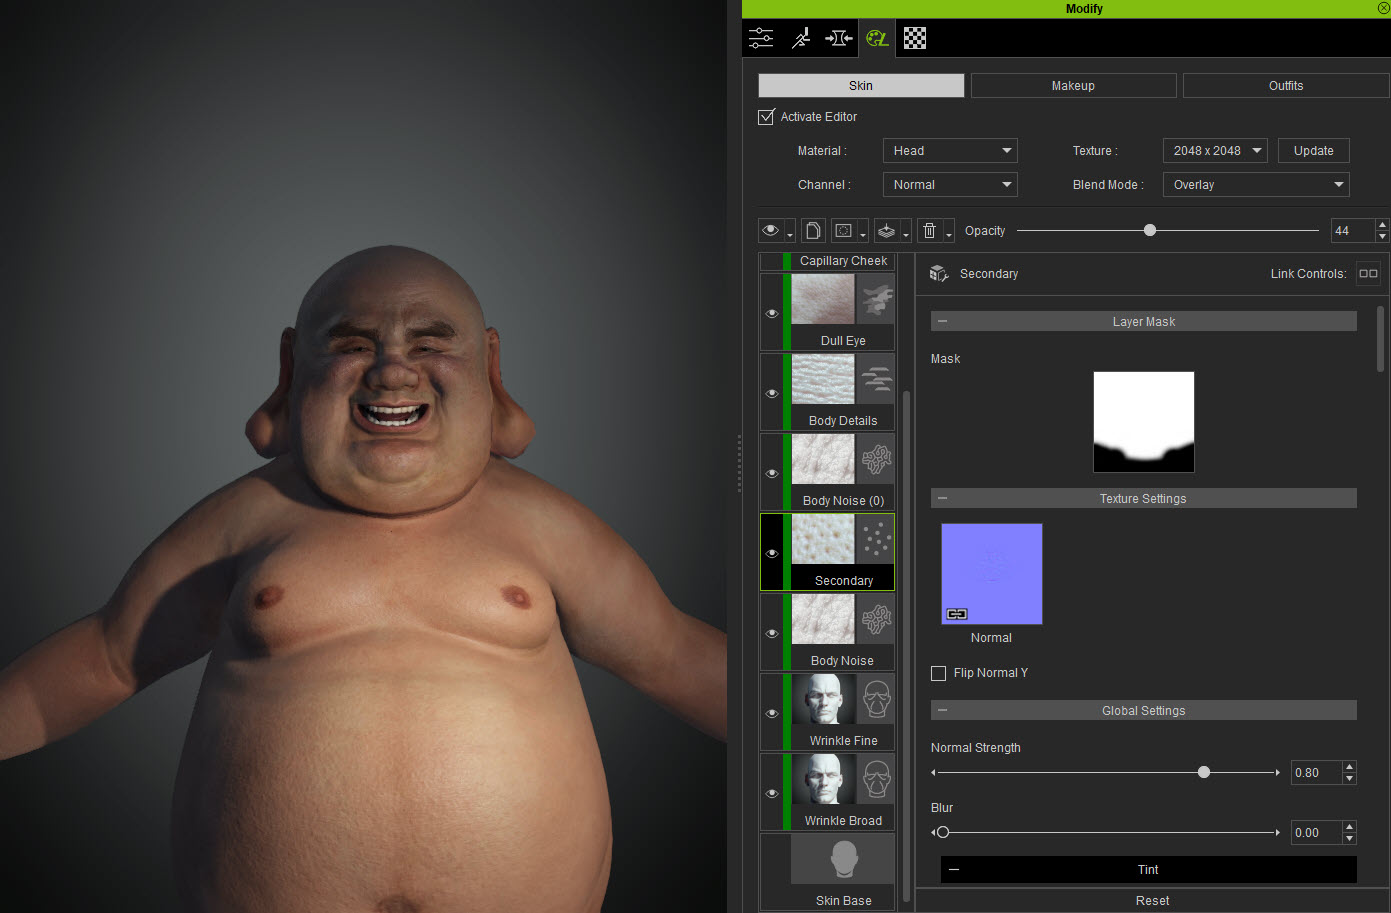The width and height of the screenshot is (1391, 913).
Task: Adjust the Blur slider handle
Action: tap(942, 832)
